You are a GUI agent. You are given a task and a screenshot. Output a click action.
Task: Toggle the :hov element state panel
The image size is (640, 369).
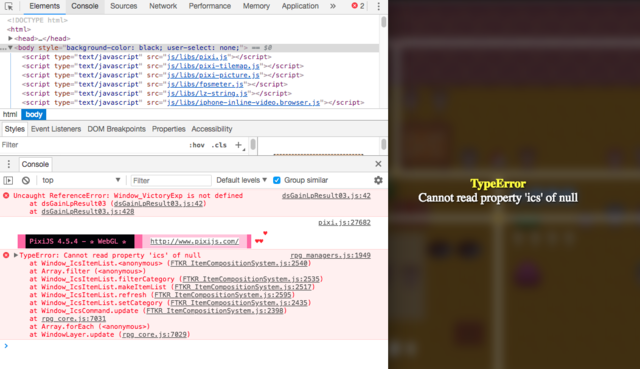[197, 145]
